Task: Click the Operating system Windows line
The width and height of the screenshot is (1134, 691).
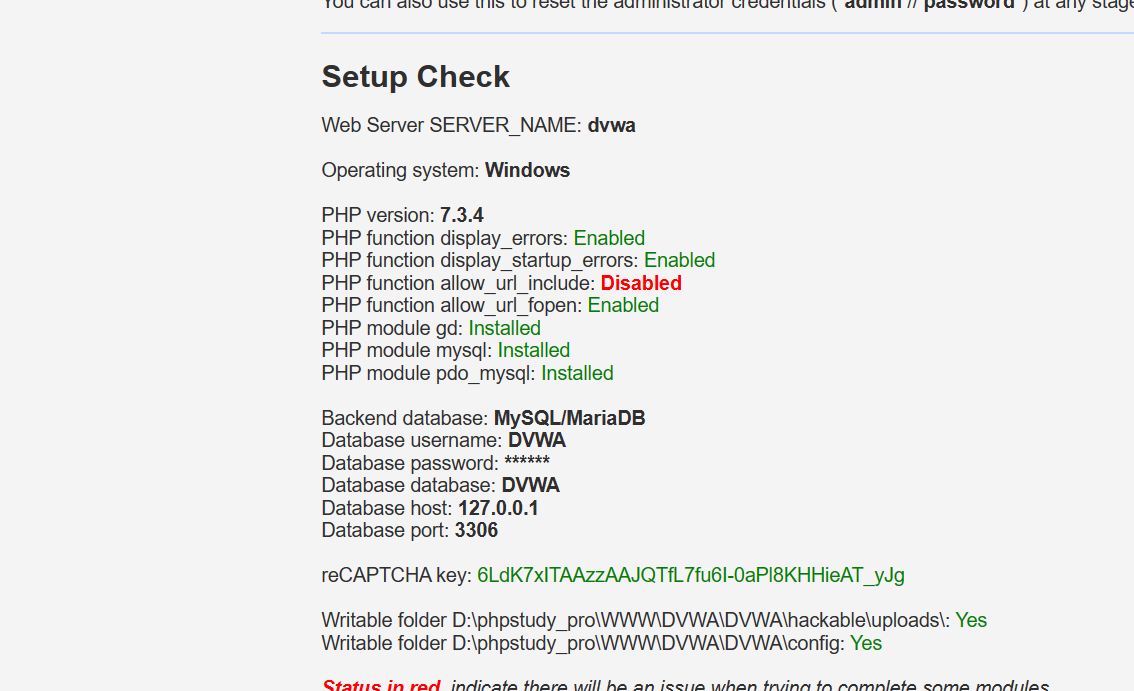Action: tap(446, 170)
